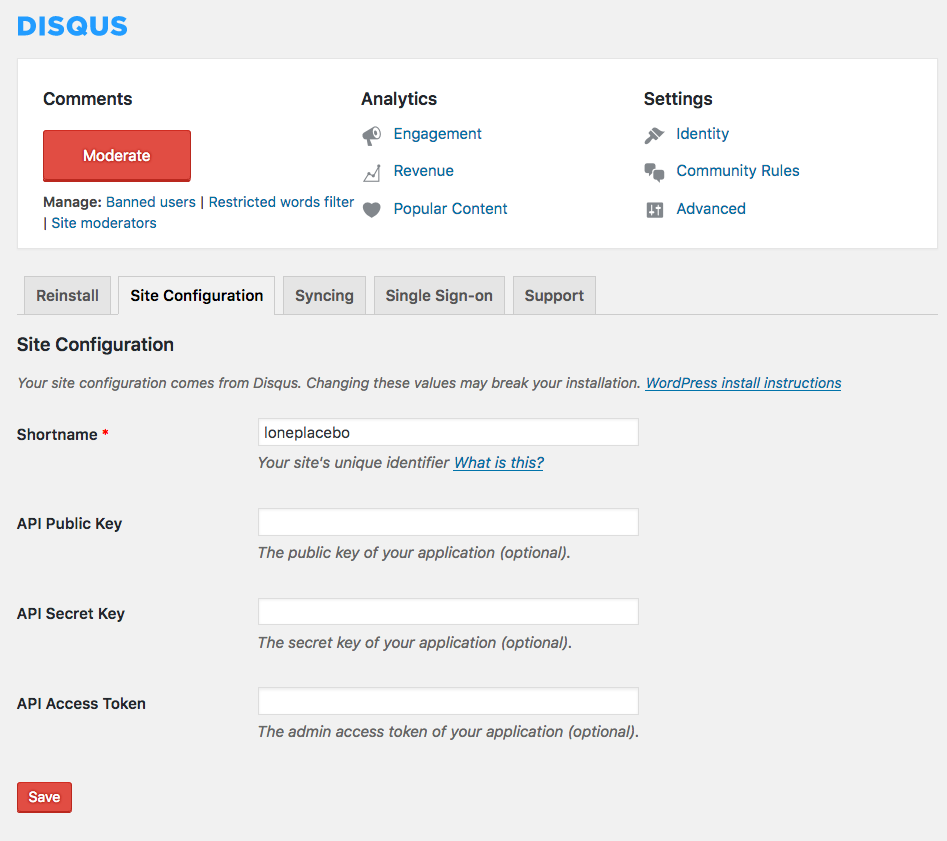Click 'The public key of your application' hint

pos(414,553)
